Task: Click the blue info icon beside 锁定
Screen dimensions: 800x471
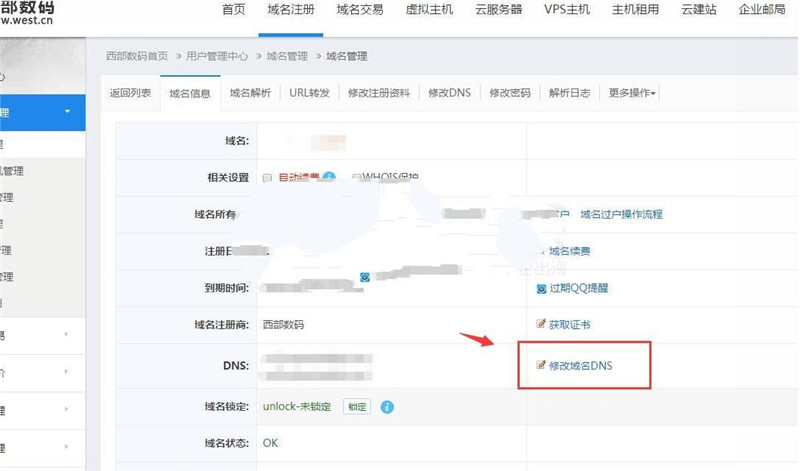Action: coord(387,407)
